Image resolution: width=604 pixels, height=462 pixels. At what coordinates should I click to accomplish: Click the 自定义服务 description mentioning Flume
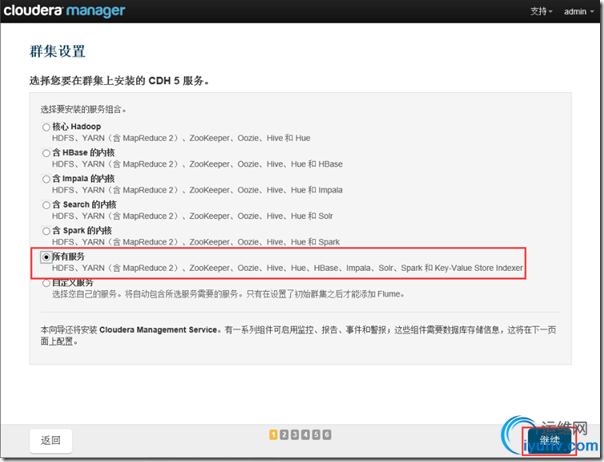coord(229,294)
